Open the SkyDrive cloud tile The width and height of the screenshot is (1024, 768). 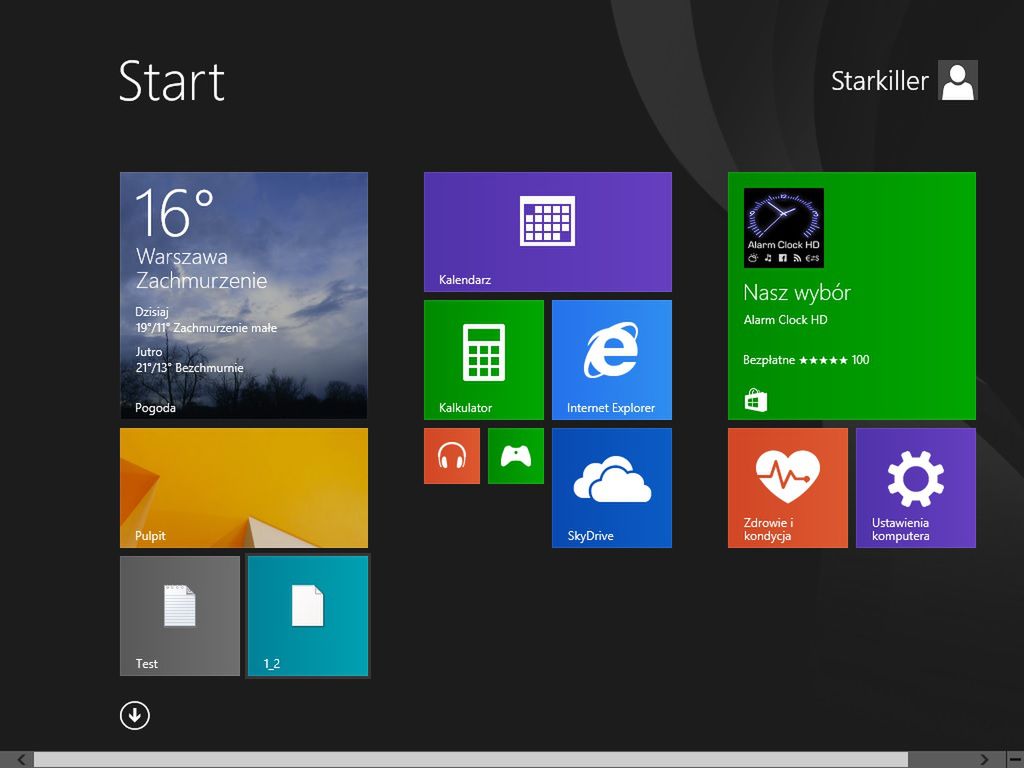pyautogui.click(x=611, y=488)
